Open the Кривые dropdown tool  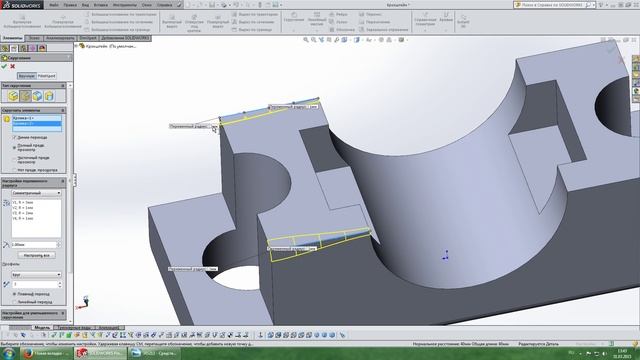coord(446,20)
